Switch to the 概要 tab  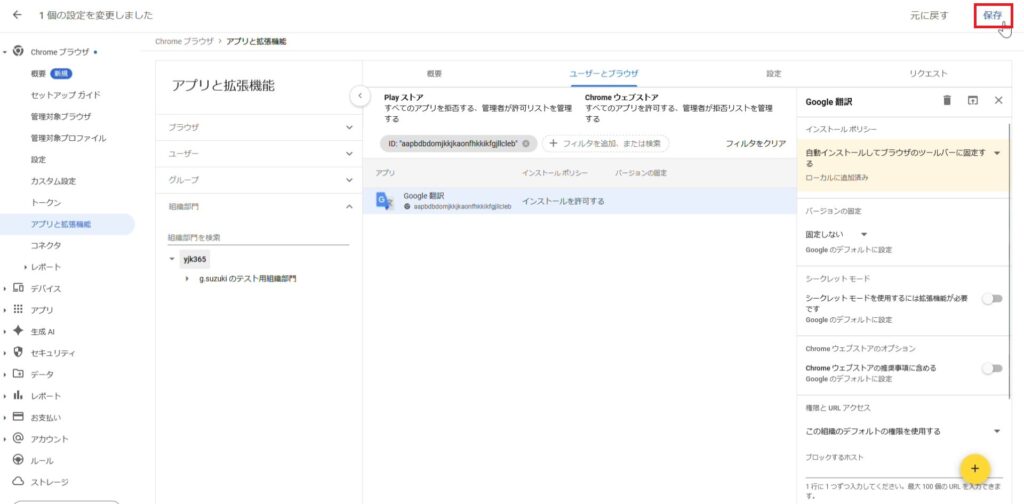[434, 74]
